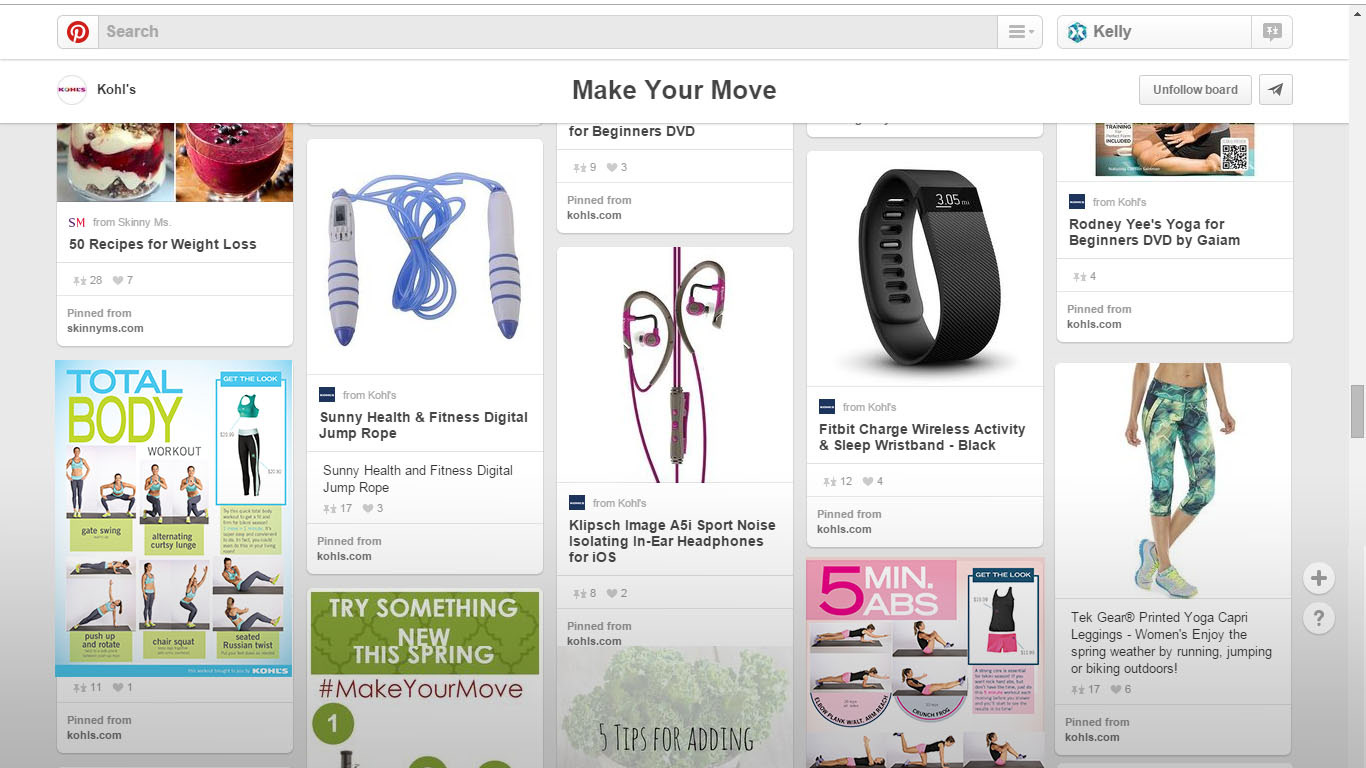1366x768 pixels.
Task: Click like heart on Fitbit pin
Action: click(x=868, y=481)
